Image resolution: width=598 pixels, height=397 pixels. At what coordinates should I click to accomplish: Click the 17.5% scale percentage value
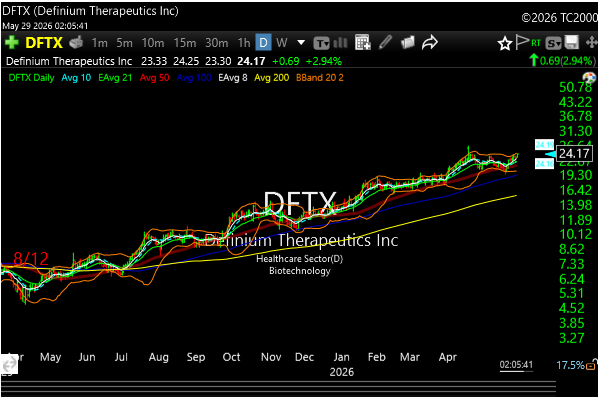click(570, 365)
